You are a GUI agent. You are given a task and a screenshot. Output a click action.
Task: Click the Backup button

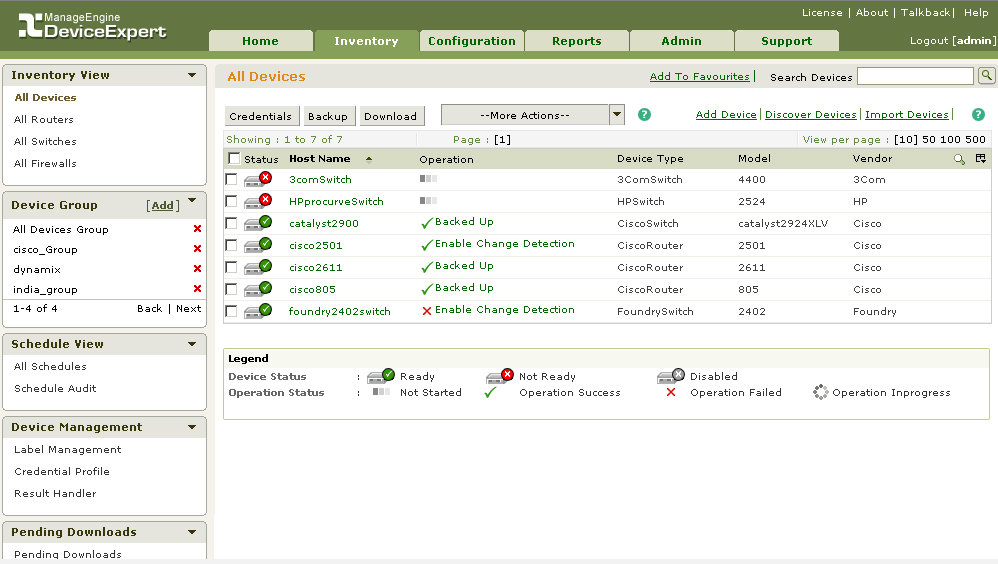pyautogui.click(x=328, y=116)
